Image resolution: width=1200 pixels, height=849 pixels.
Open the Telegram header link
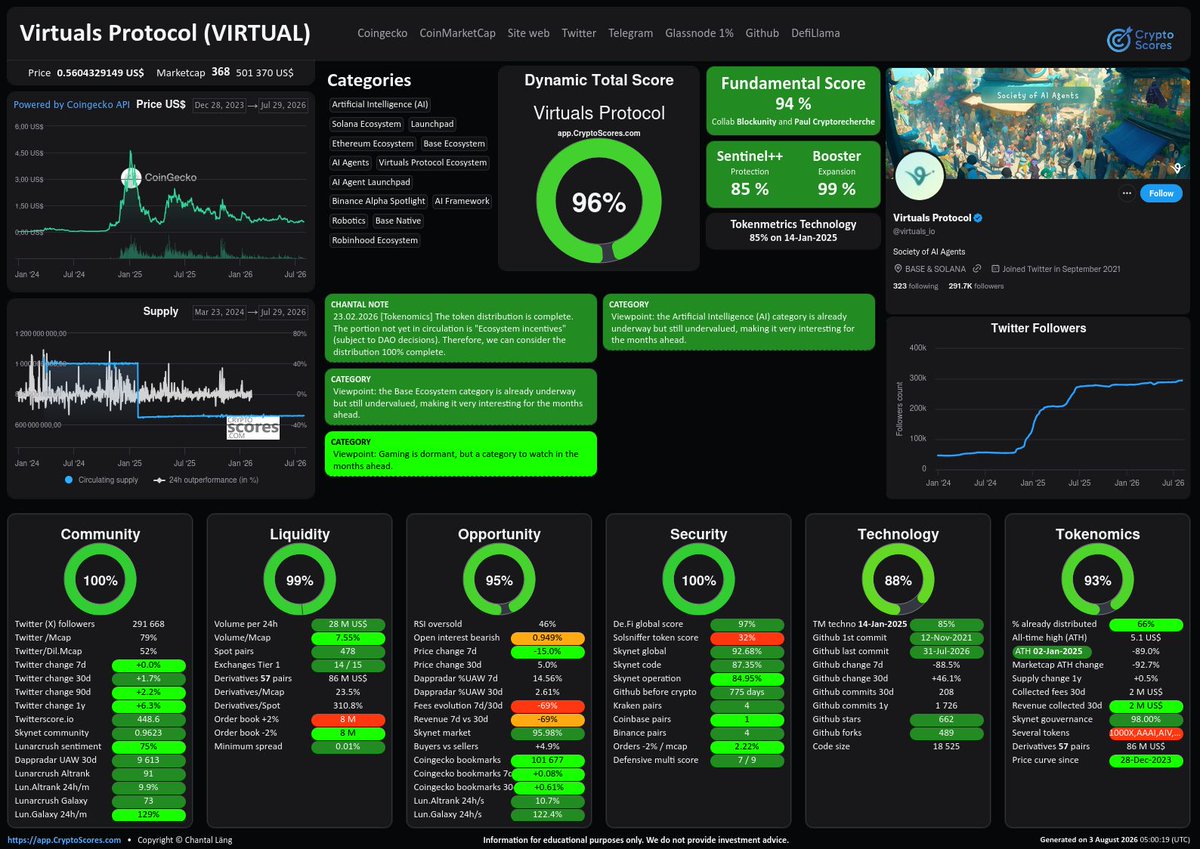(x=630, y=33)
